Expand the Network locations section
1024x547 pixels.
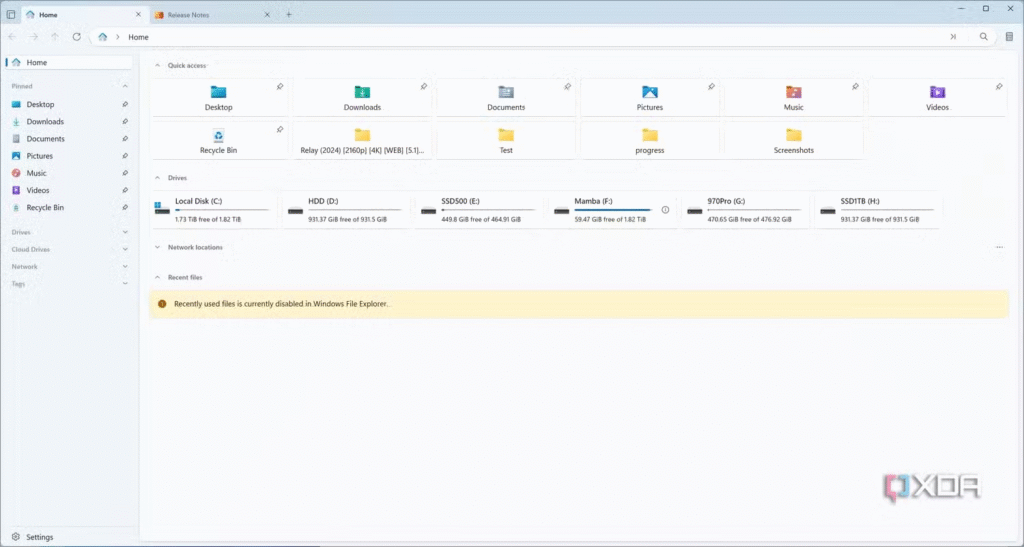(157, 247)
